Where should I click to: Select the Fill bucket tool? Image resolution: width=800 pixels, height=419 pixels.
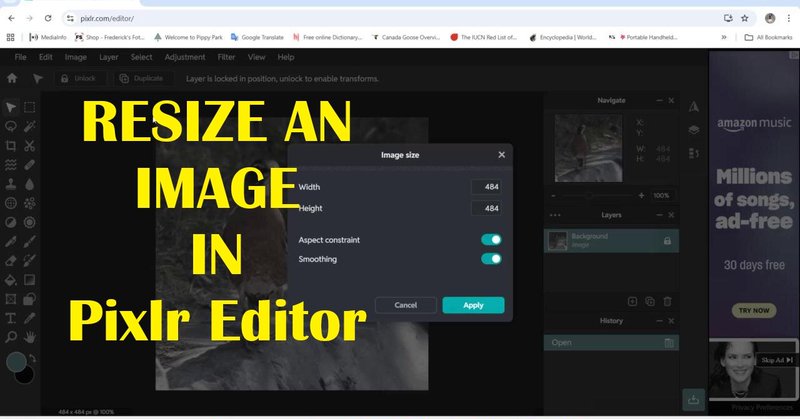click(10, 280)
